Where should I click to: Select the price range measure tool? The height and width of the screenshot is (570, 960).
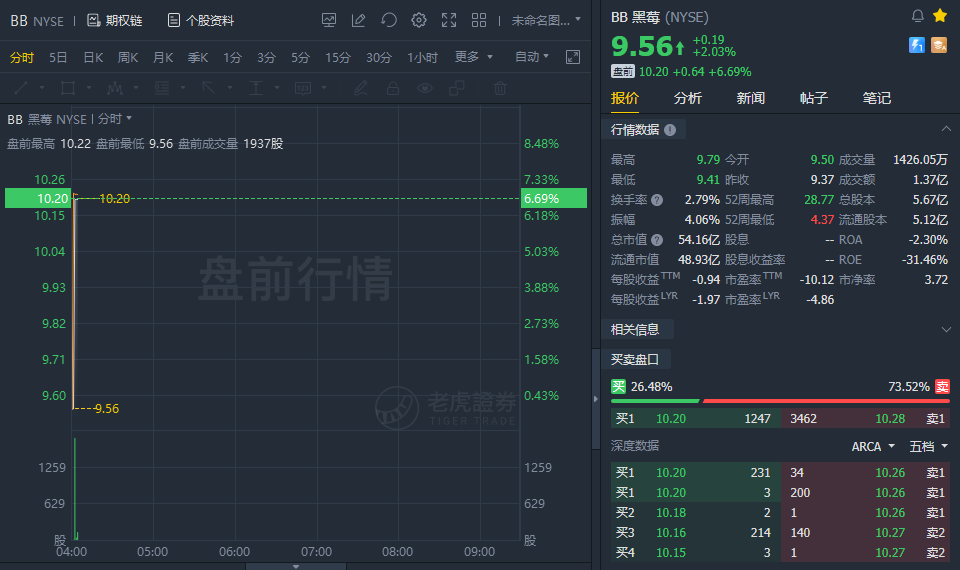(x=256, y=88)
